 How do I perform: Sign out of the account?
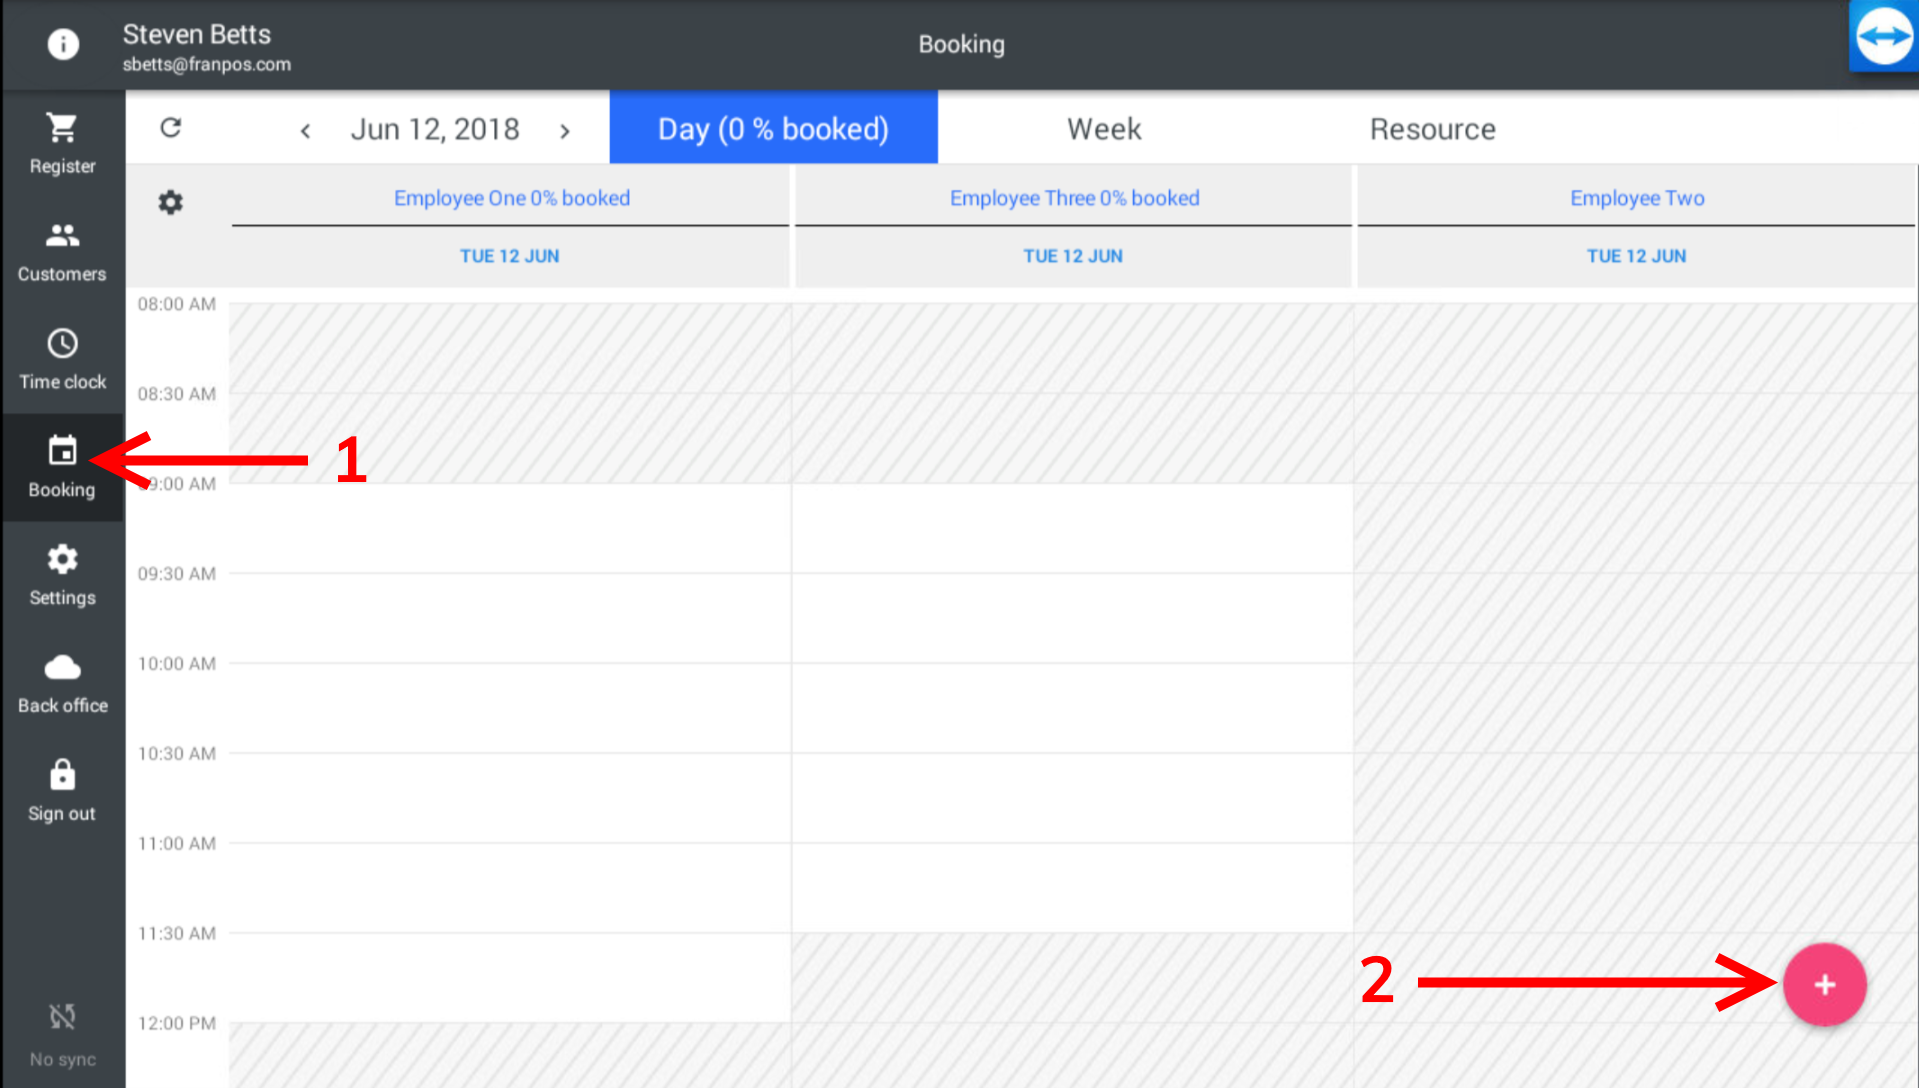click(x=62, y=789)
